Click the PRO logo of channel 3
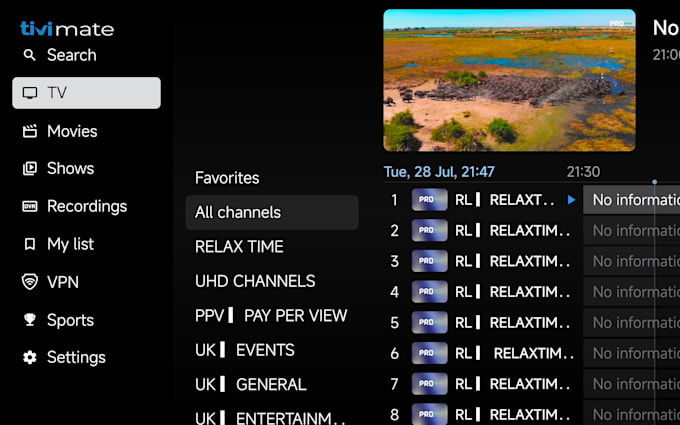 [x=429, y=261]
